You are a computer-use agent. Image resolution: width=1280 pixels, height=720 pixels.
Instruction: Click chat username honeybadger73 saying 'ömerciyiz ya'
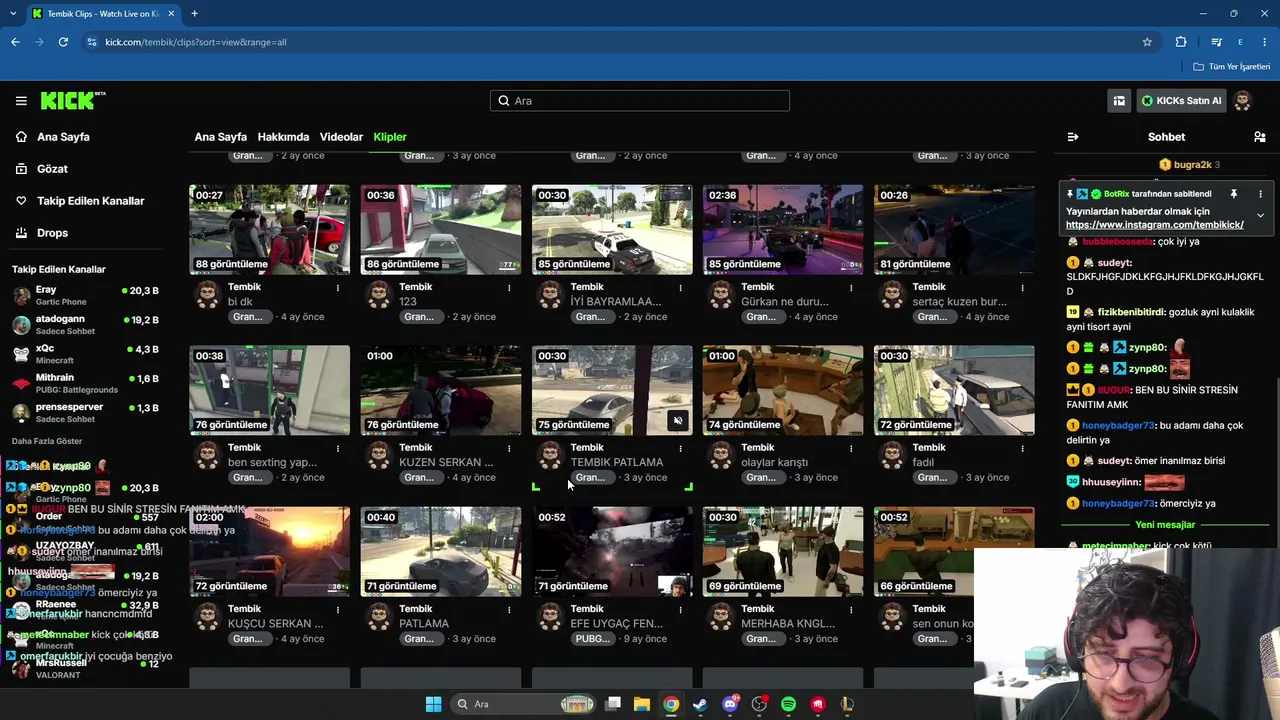coord(1118,504)
